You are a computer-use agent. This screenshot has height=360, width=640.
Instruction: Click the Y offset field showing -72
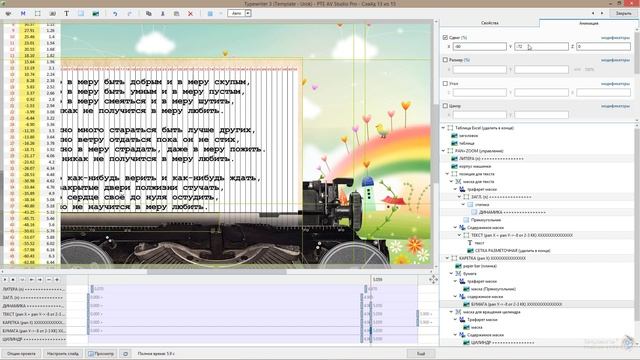(x=541, y=47)
